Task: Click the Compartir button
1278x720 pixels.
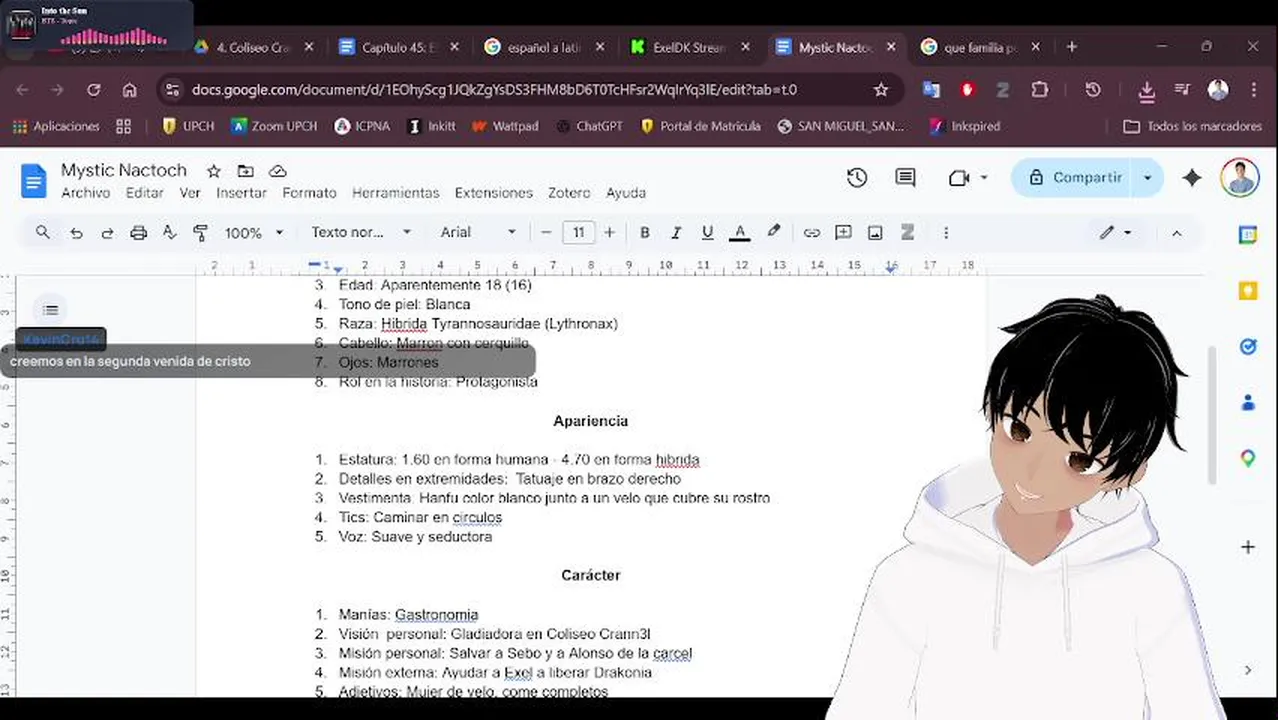Action: (1074, 178)
